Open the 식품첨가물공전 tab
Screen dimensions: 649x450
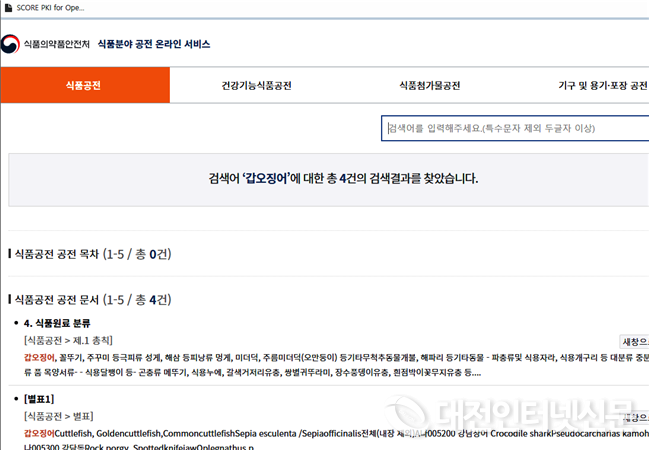tap(429, 86)
